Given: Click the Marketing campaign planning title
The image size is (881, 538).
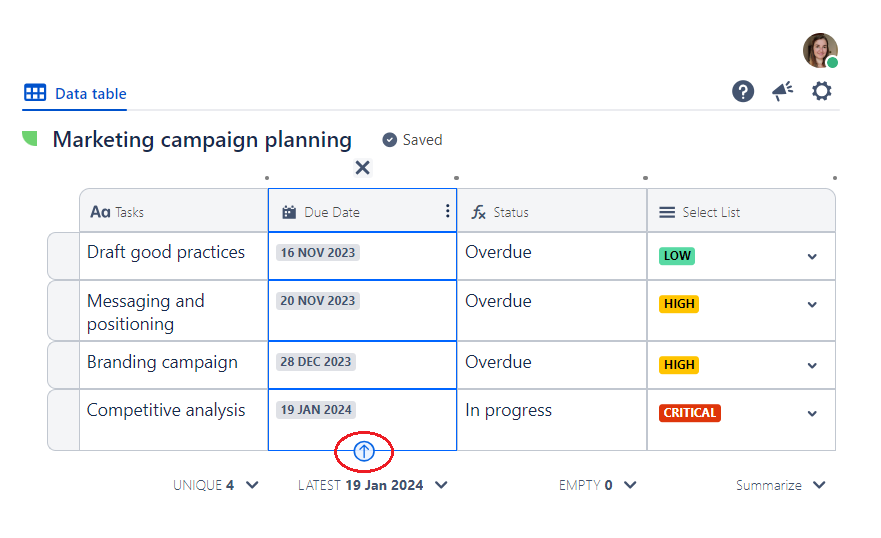Looking at the screenshot, I should pyautogui.click(x=202, y=140).
